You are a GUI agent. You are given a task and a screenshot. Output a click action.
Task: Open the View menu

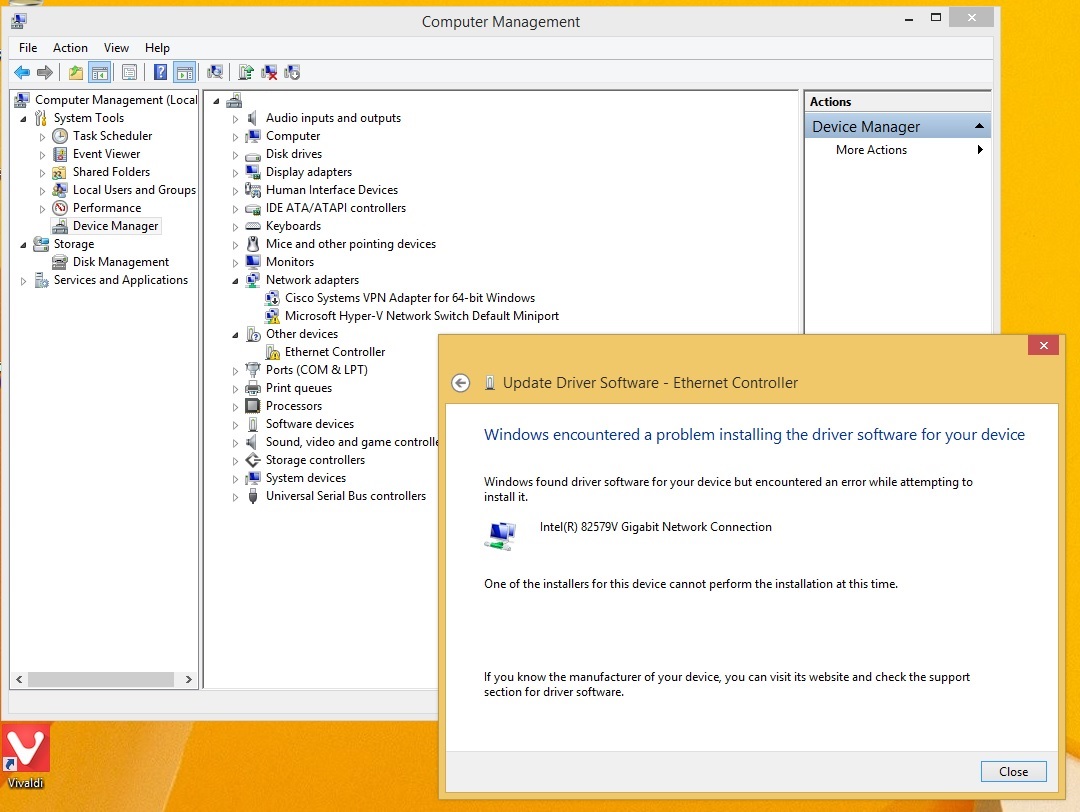coord(116,48)
